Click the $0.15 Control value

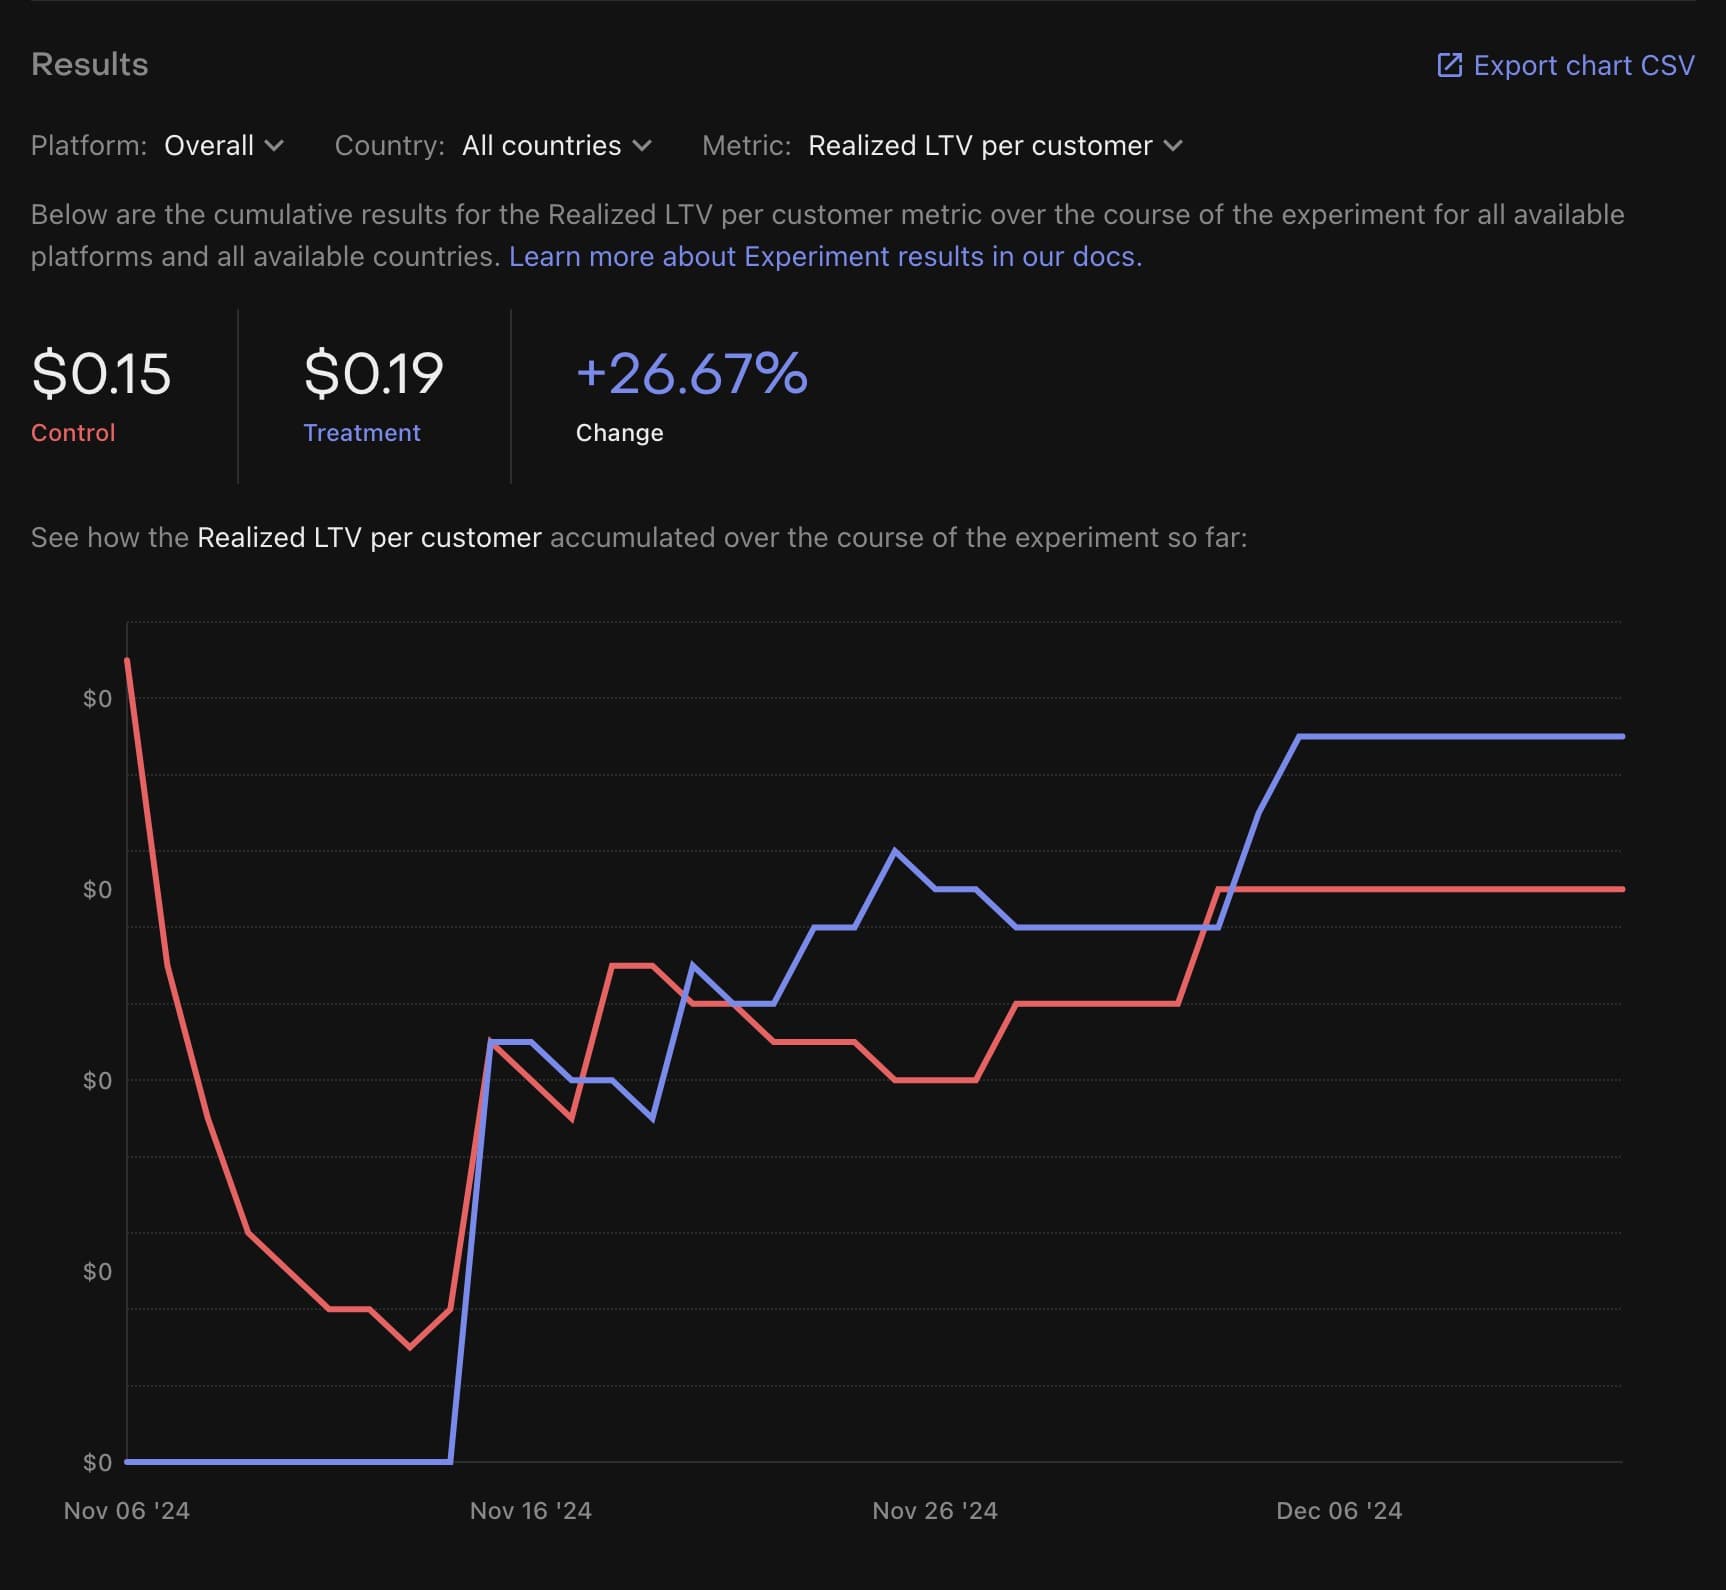pyautogui.click(x=101, y=374)
